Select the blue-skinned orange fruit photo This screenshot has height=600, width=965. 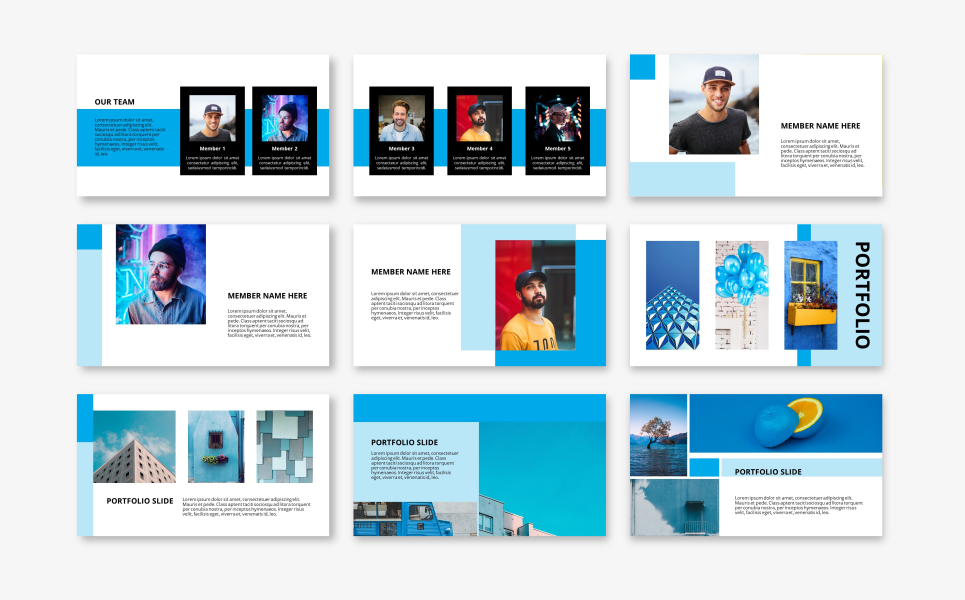[x=785, y=416]
